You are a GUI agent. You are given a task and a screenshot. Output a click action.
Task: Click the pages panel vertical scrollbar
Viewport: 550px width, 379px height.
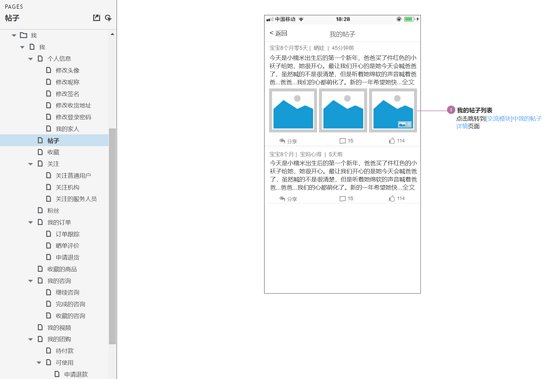click(112, 236)
